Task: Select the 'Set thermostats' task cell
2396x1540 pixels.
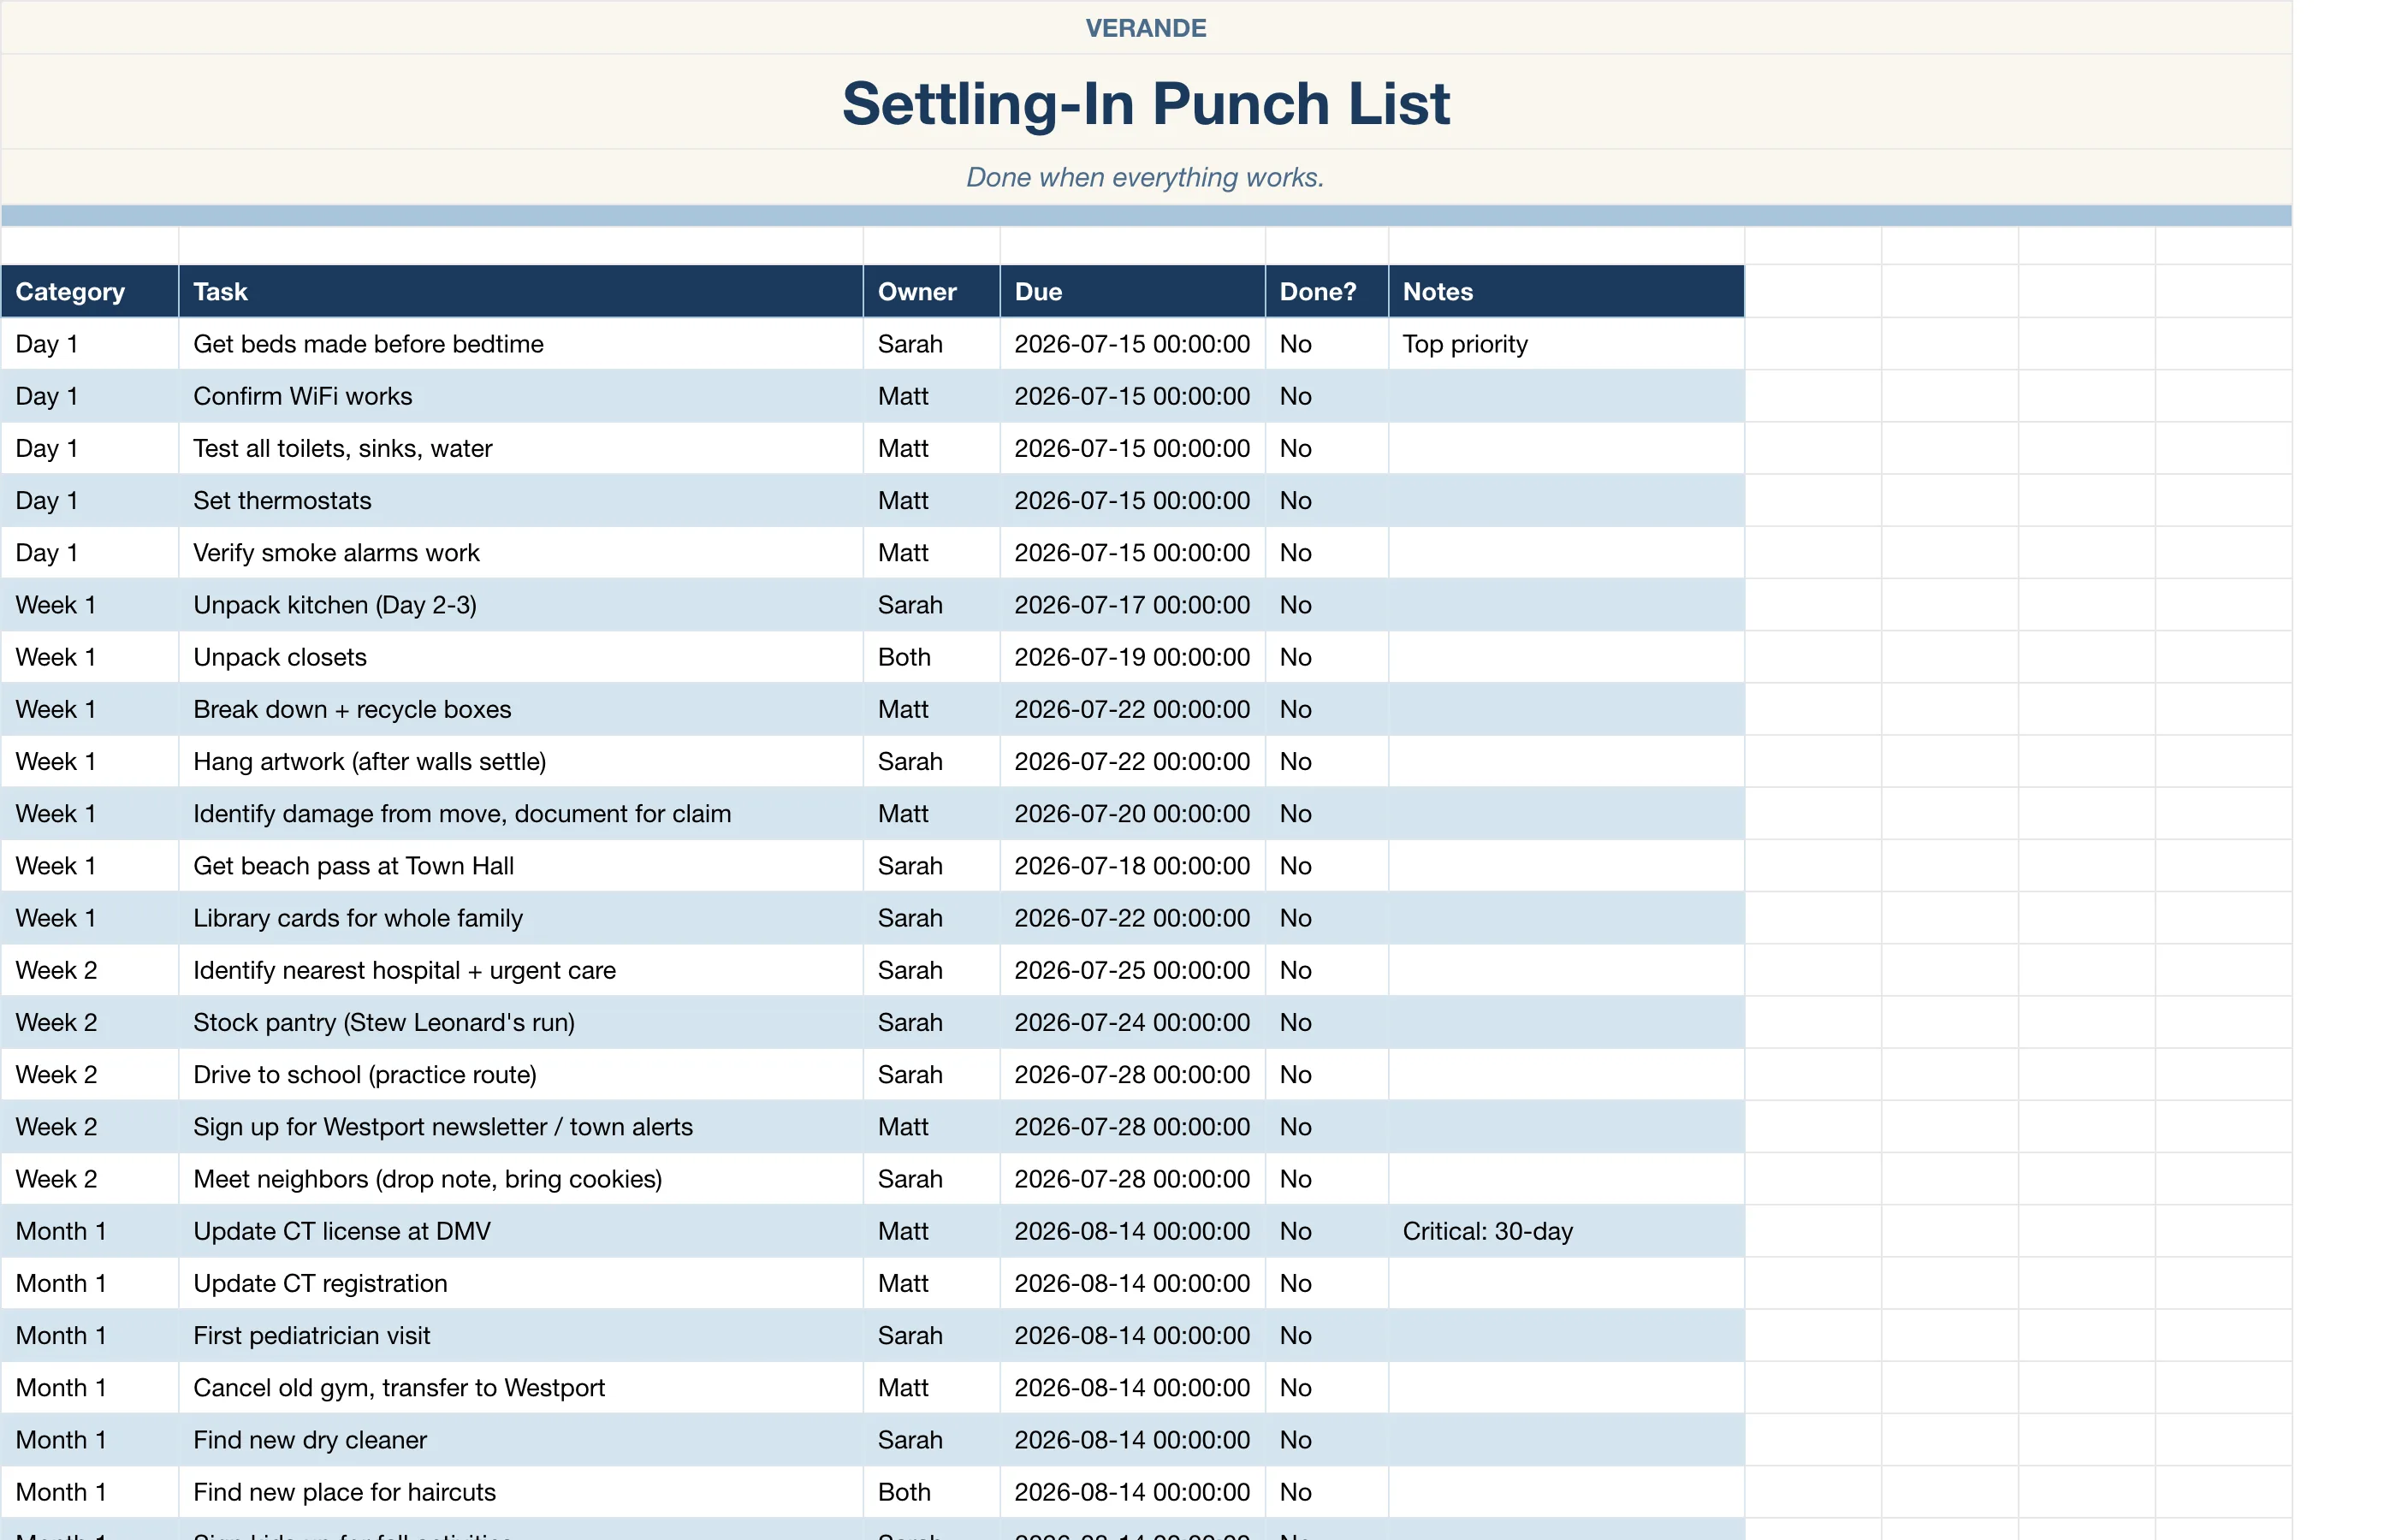Action: (521, 500)
